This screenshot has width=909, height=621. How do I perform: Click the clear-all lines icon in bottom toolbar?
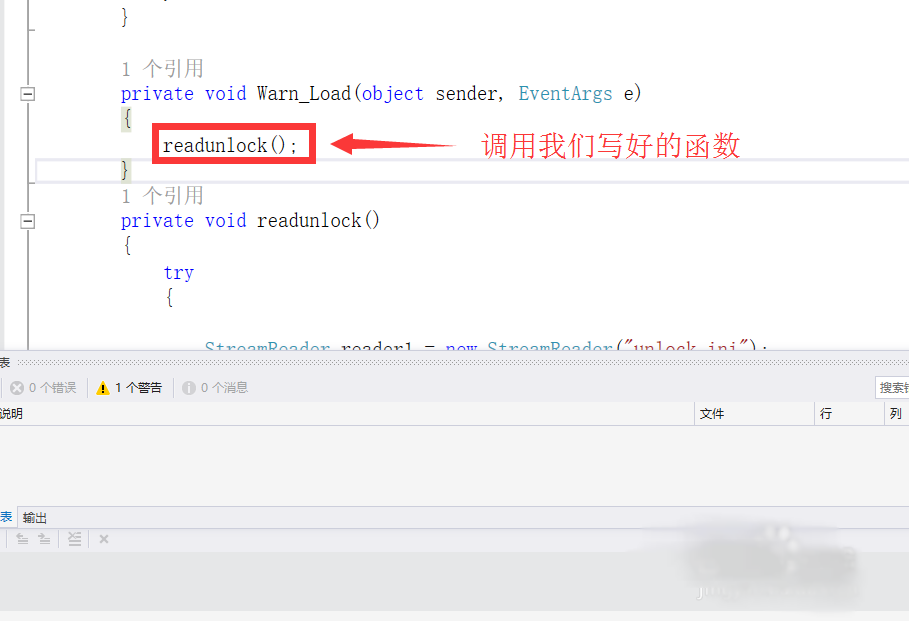tap(74, 539)
